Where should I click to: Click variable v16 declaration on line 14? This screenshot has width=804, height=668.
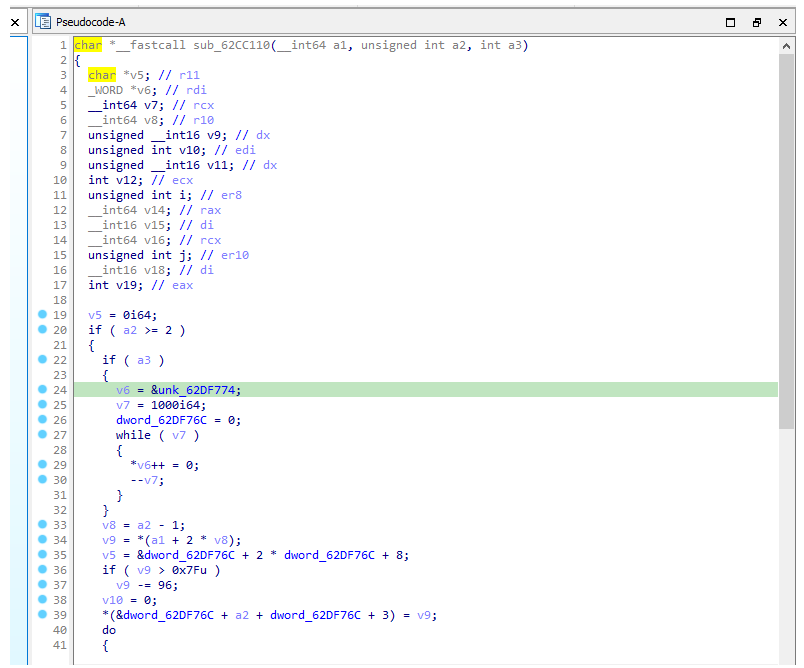pyautogui.click(x=154, y=240)
